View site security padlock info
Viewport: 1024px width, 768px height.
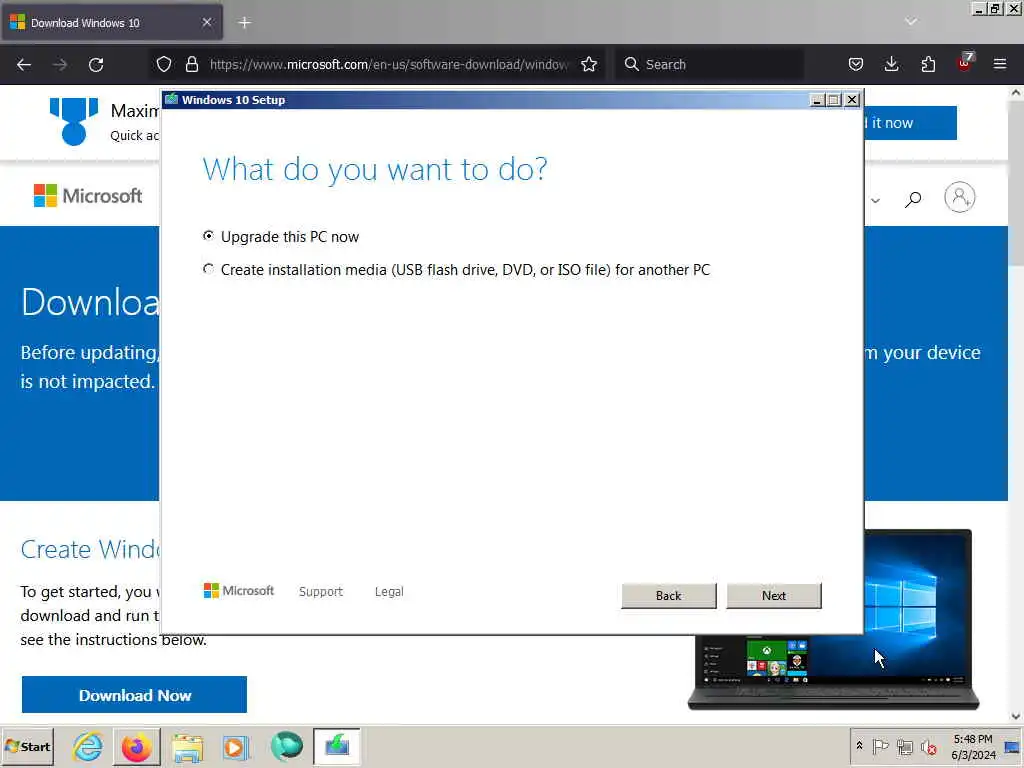tap(192, 64)
